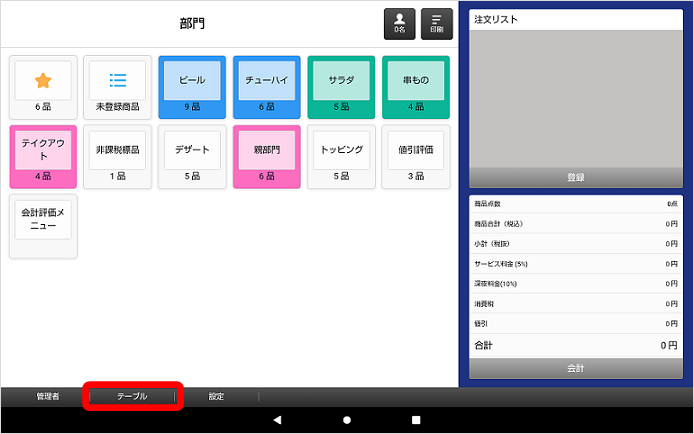Tap the Android home circle
Image resolution: width=694 pixels, height=434 pixels.
[x=347, y=420]
